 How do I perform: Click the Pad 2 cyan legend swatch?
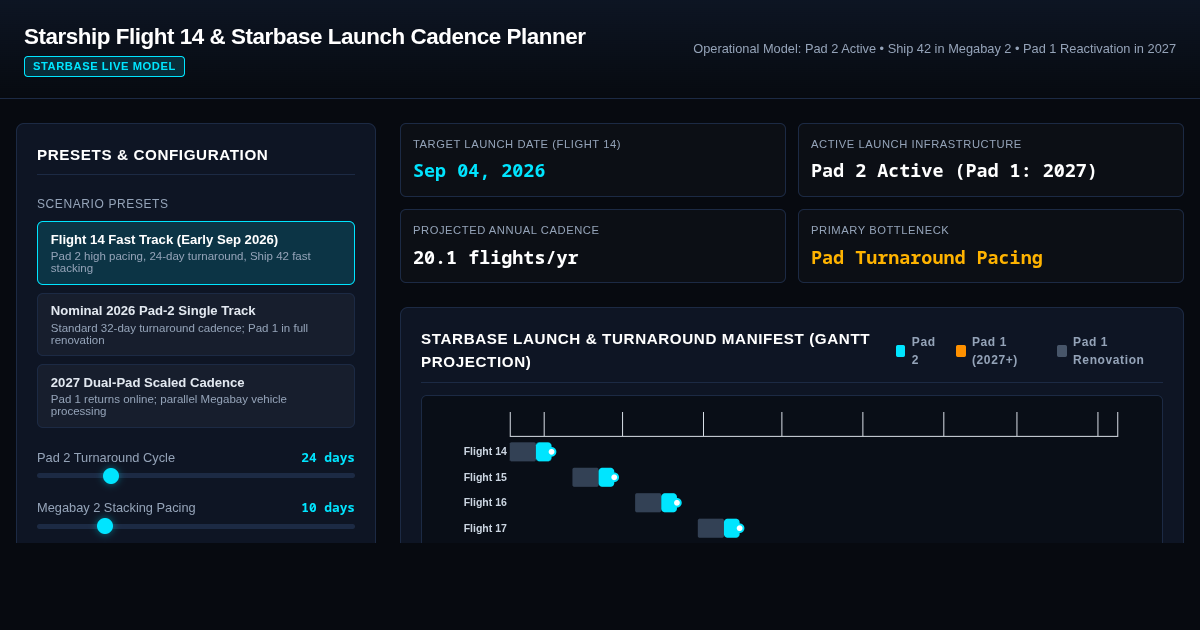click(x=900, y=351)
